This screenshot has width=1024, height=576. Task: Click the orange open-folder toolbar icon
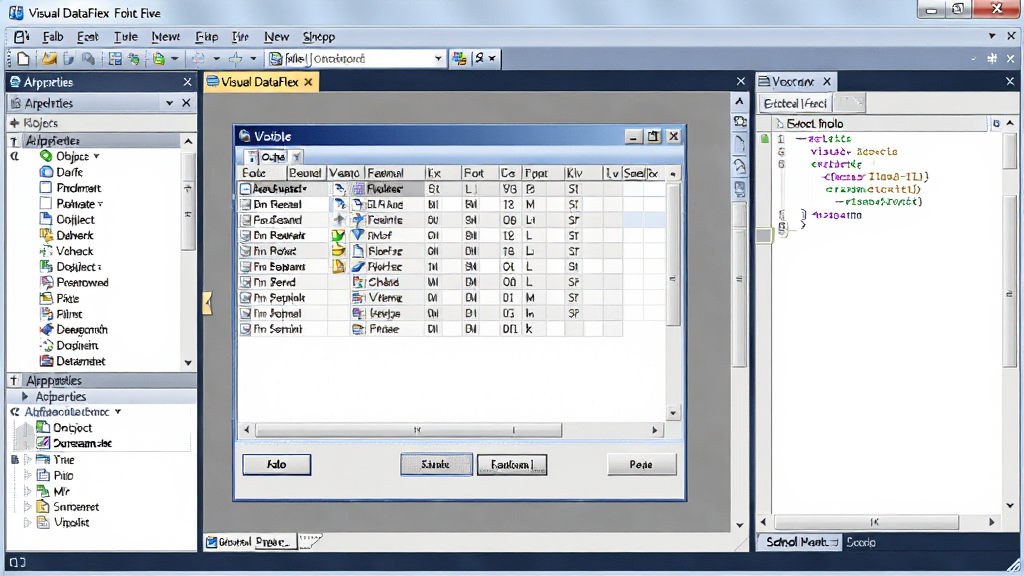tap(49, 59)
